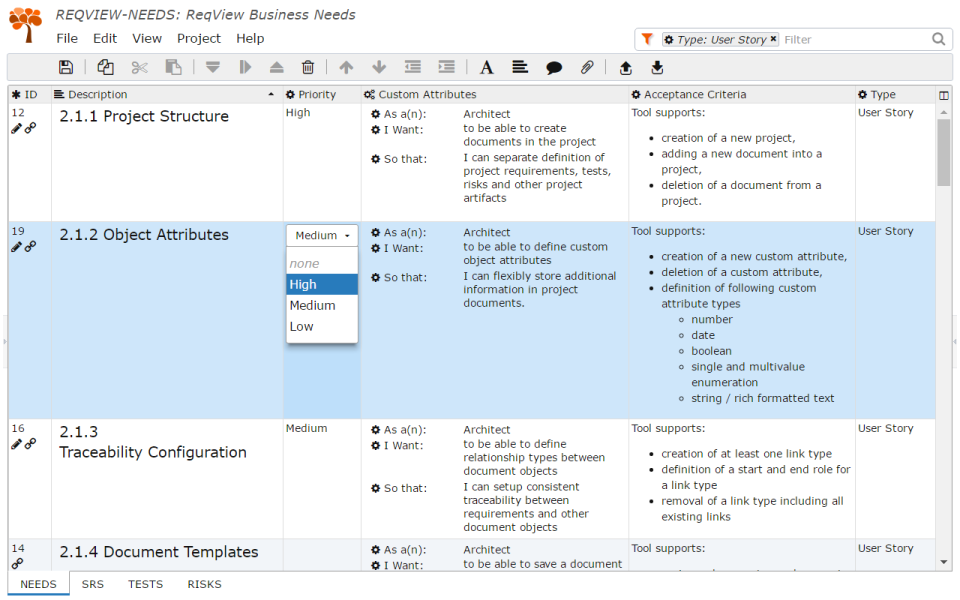
Task: Click the Save document icon
Action: tap(66, 67)
